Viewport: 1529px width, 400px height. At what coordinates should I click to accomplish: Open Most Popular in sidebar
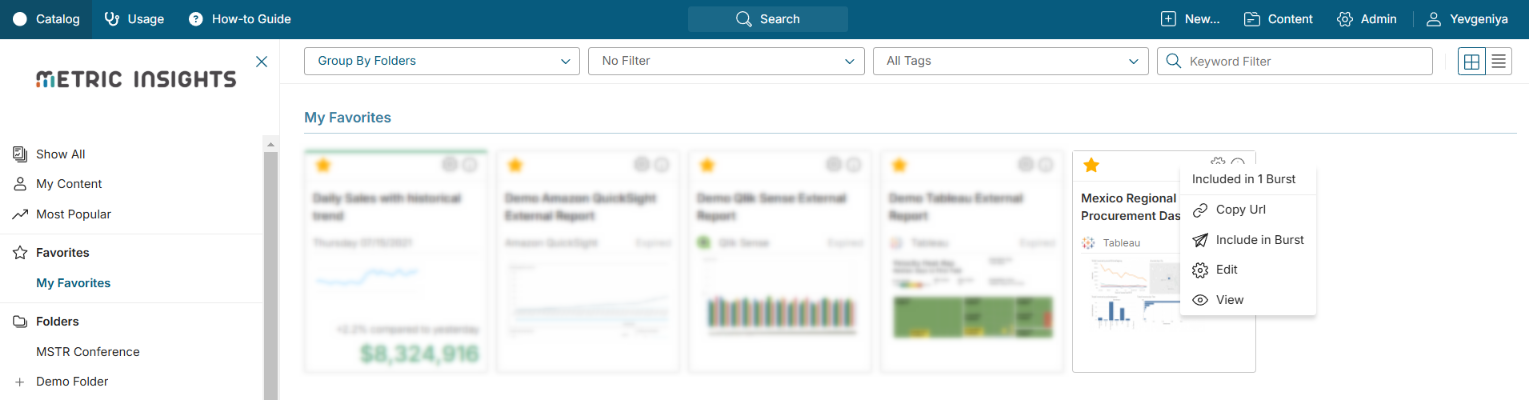tap(73, 214)
